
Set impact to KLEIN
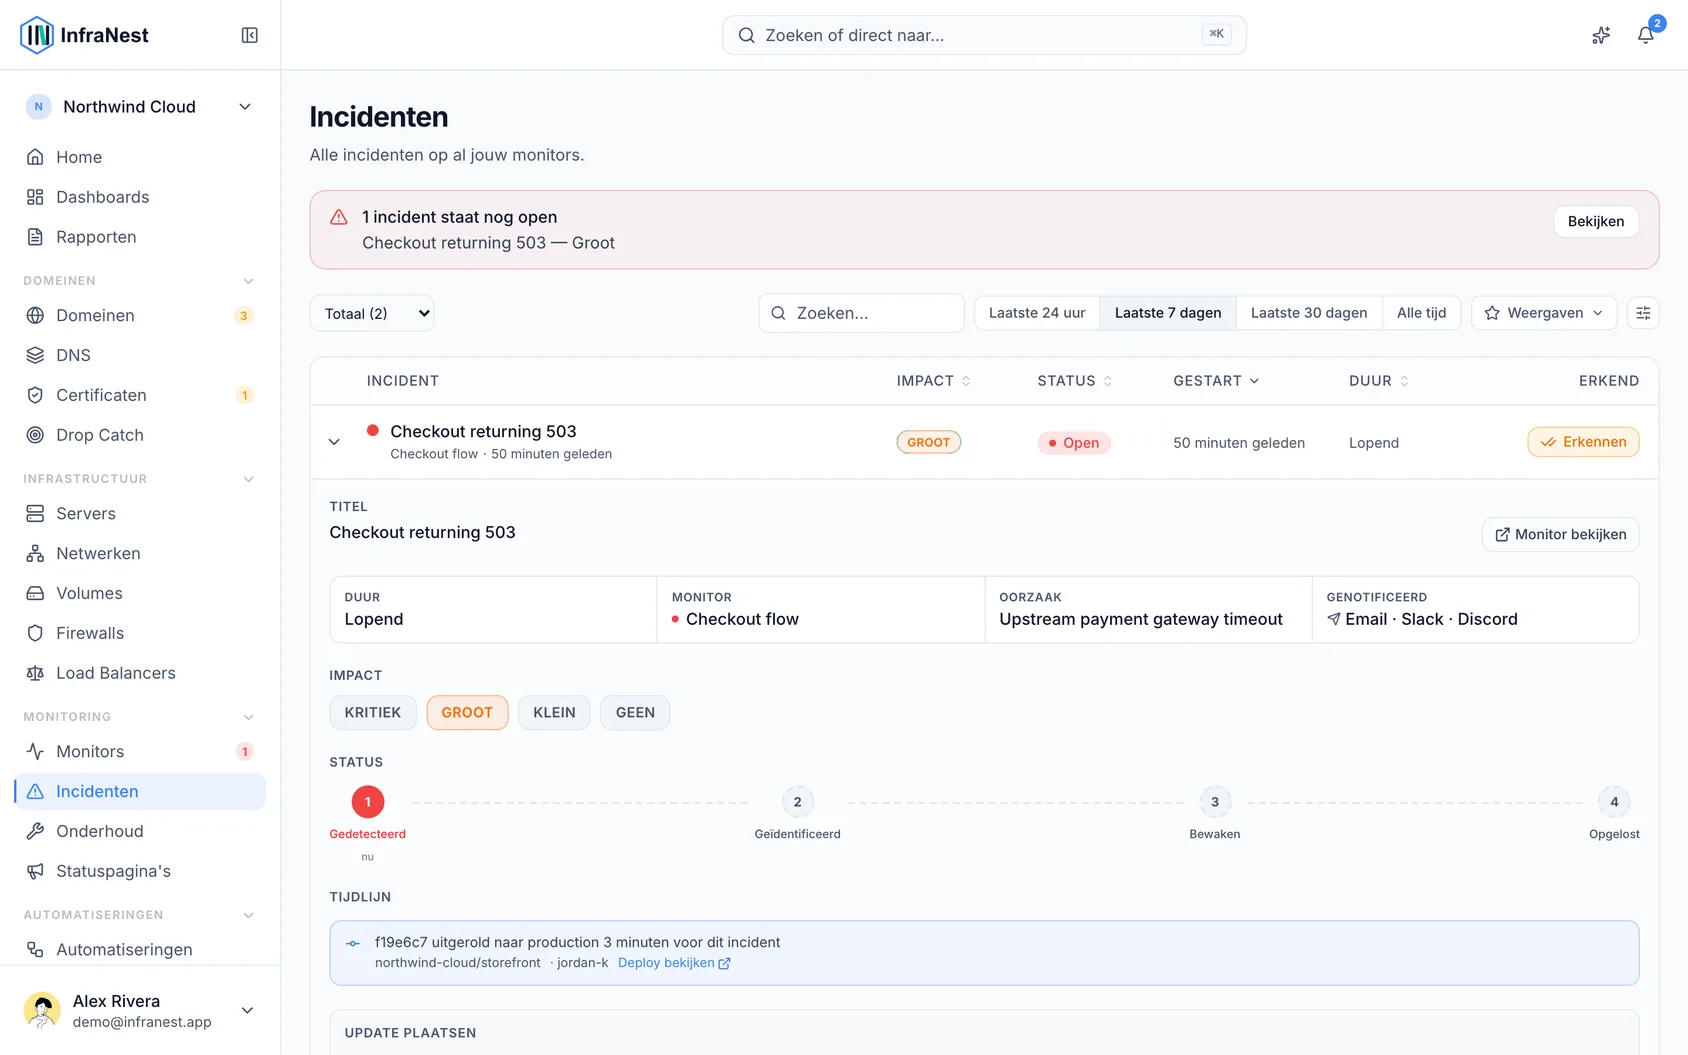coord(554,712)
